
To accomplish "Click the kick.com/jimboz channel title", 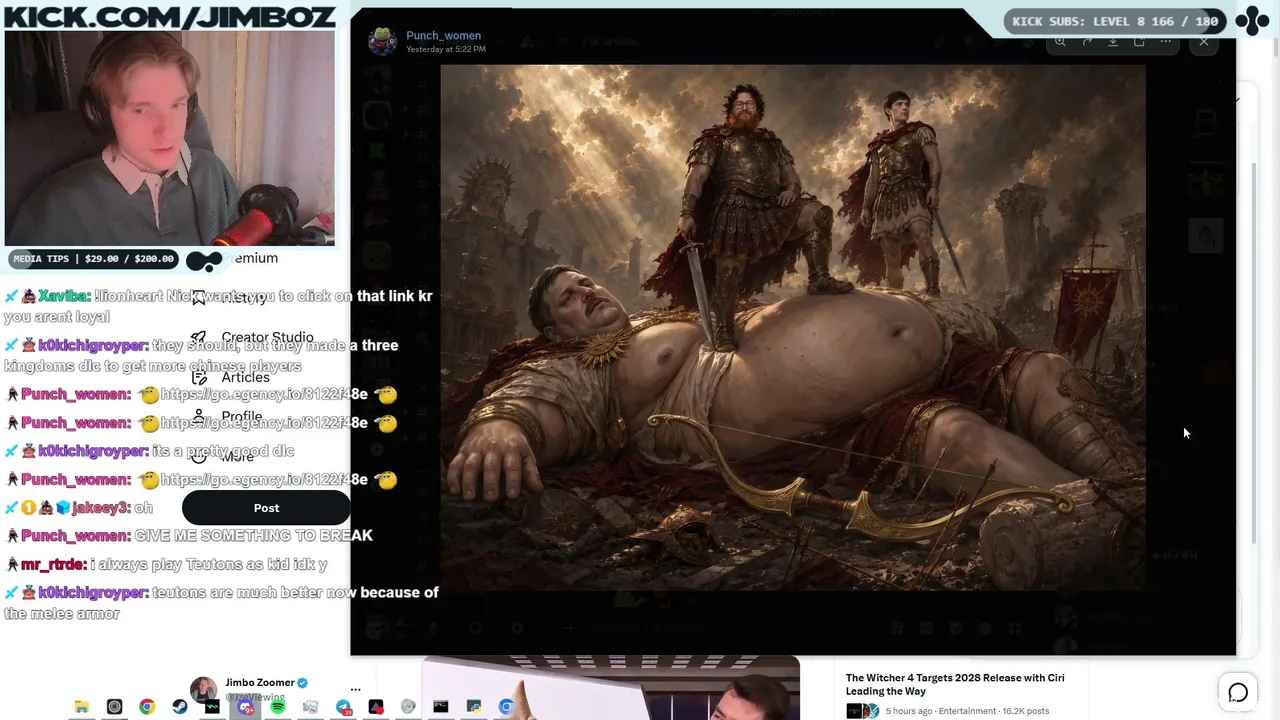I will [x=170, y=16].
